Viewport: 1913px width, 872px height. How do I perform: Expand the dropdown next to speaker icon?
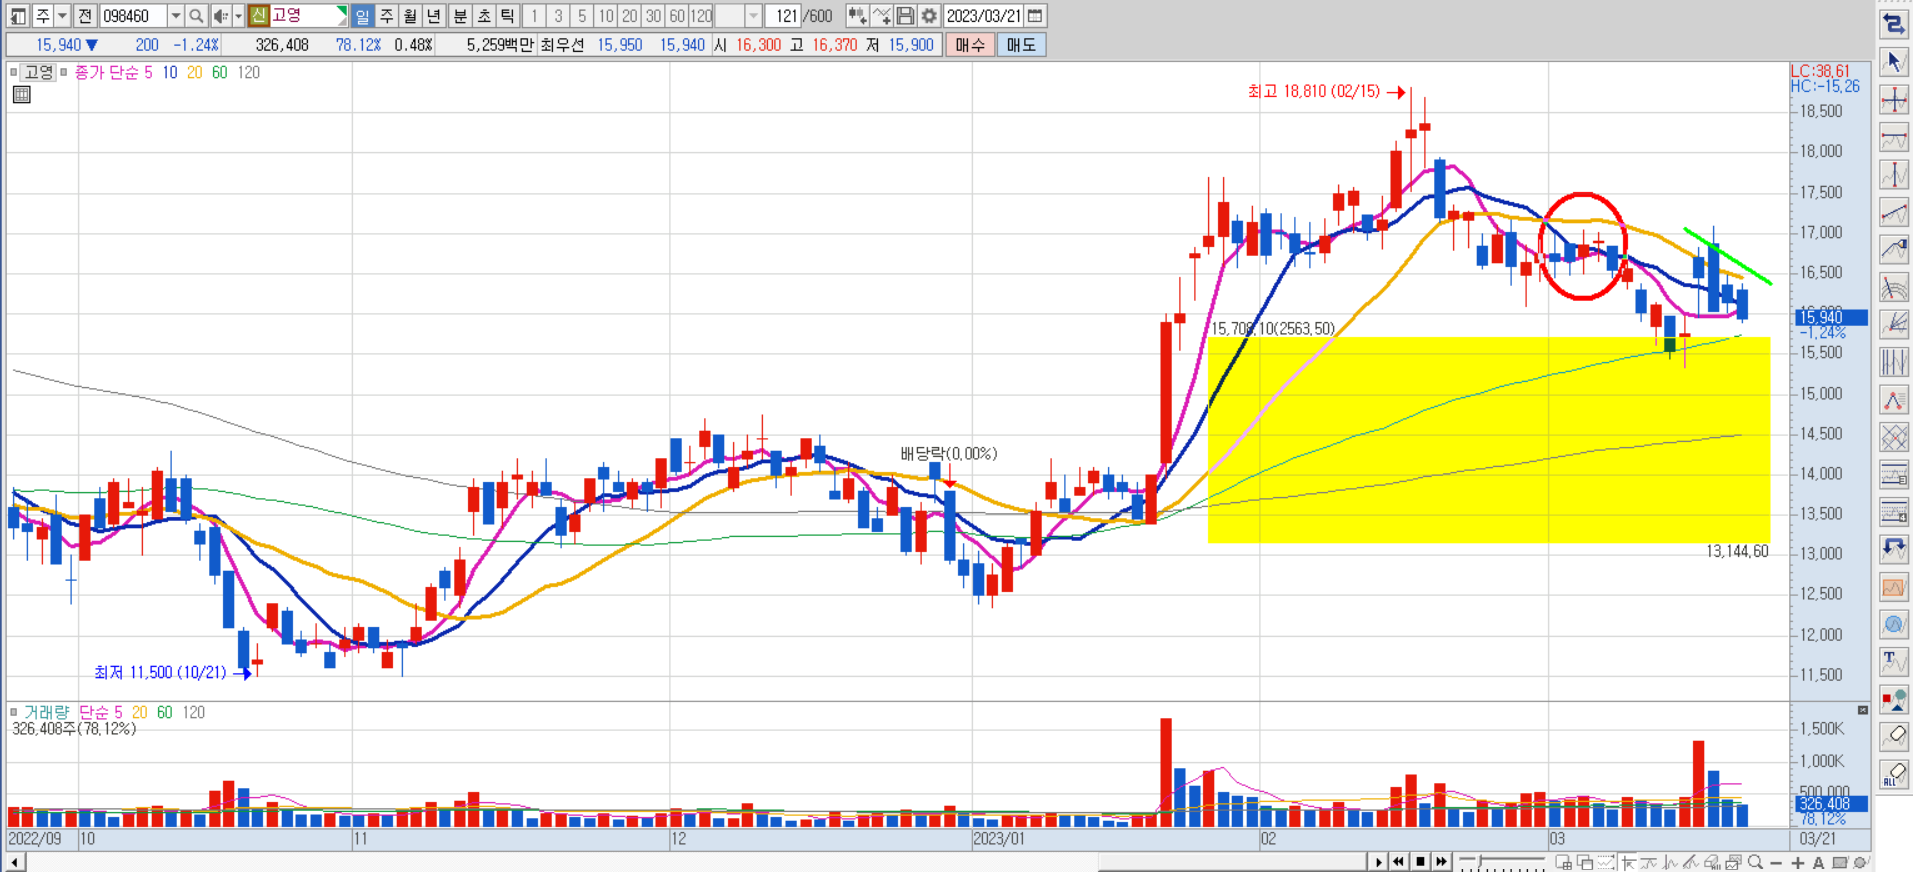238,16
